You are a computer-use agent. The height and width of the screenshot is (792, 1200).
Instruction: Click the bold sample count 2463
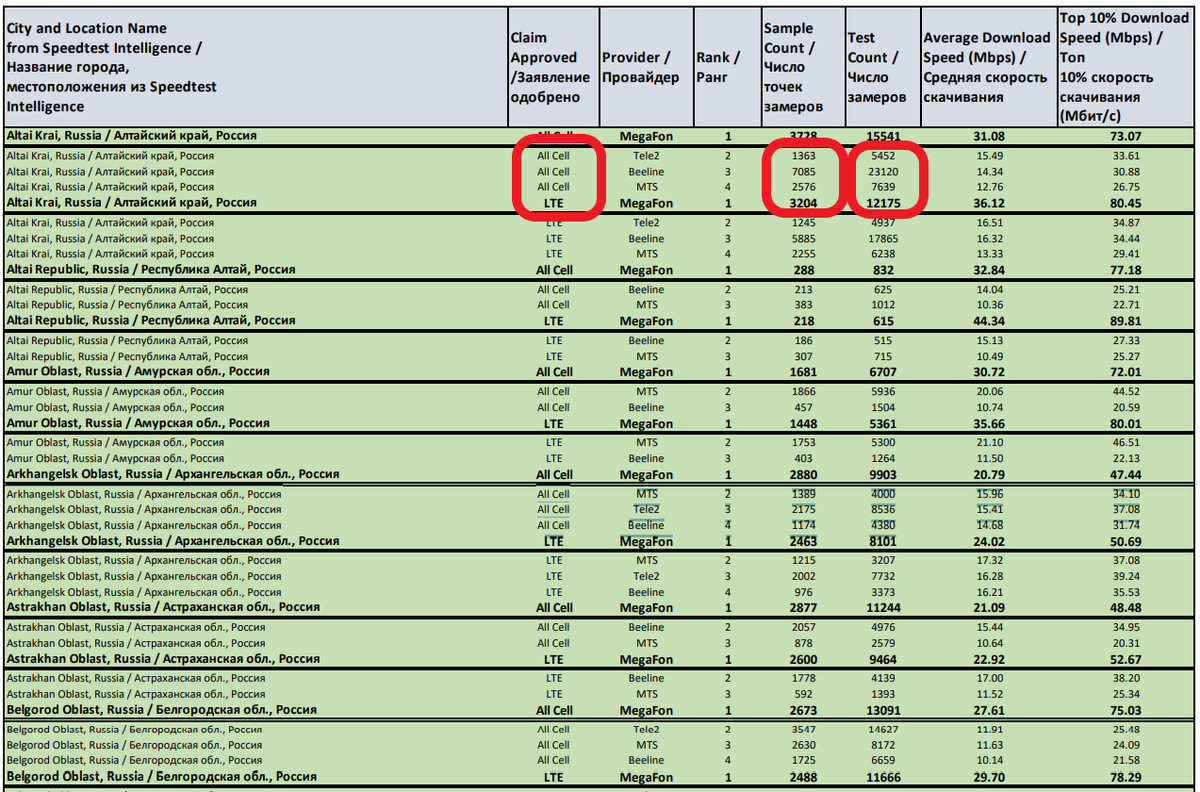[x=803, y=541]
